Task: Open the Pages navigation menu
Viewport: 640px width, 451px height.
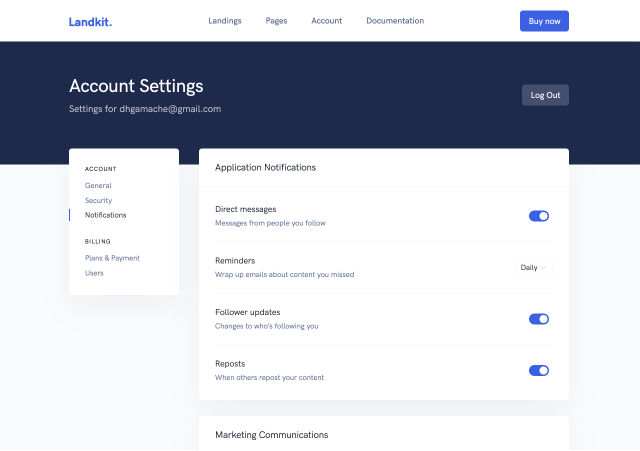Action: coord(276,21)
